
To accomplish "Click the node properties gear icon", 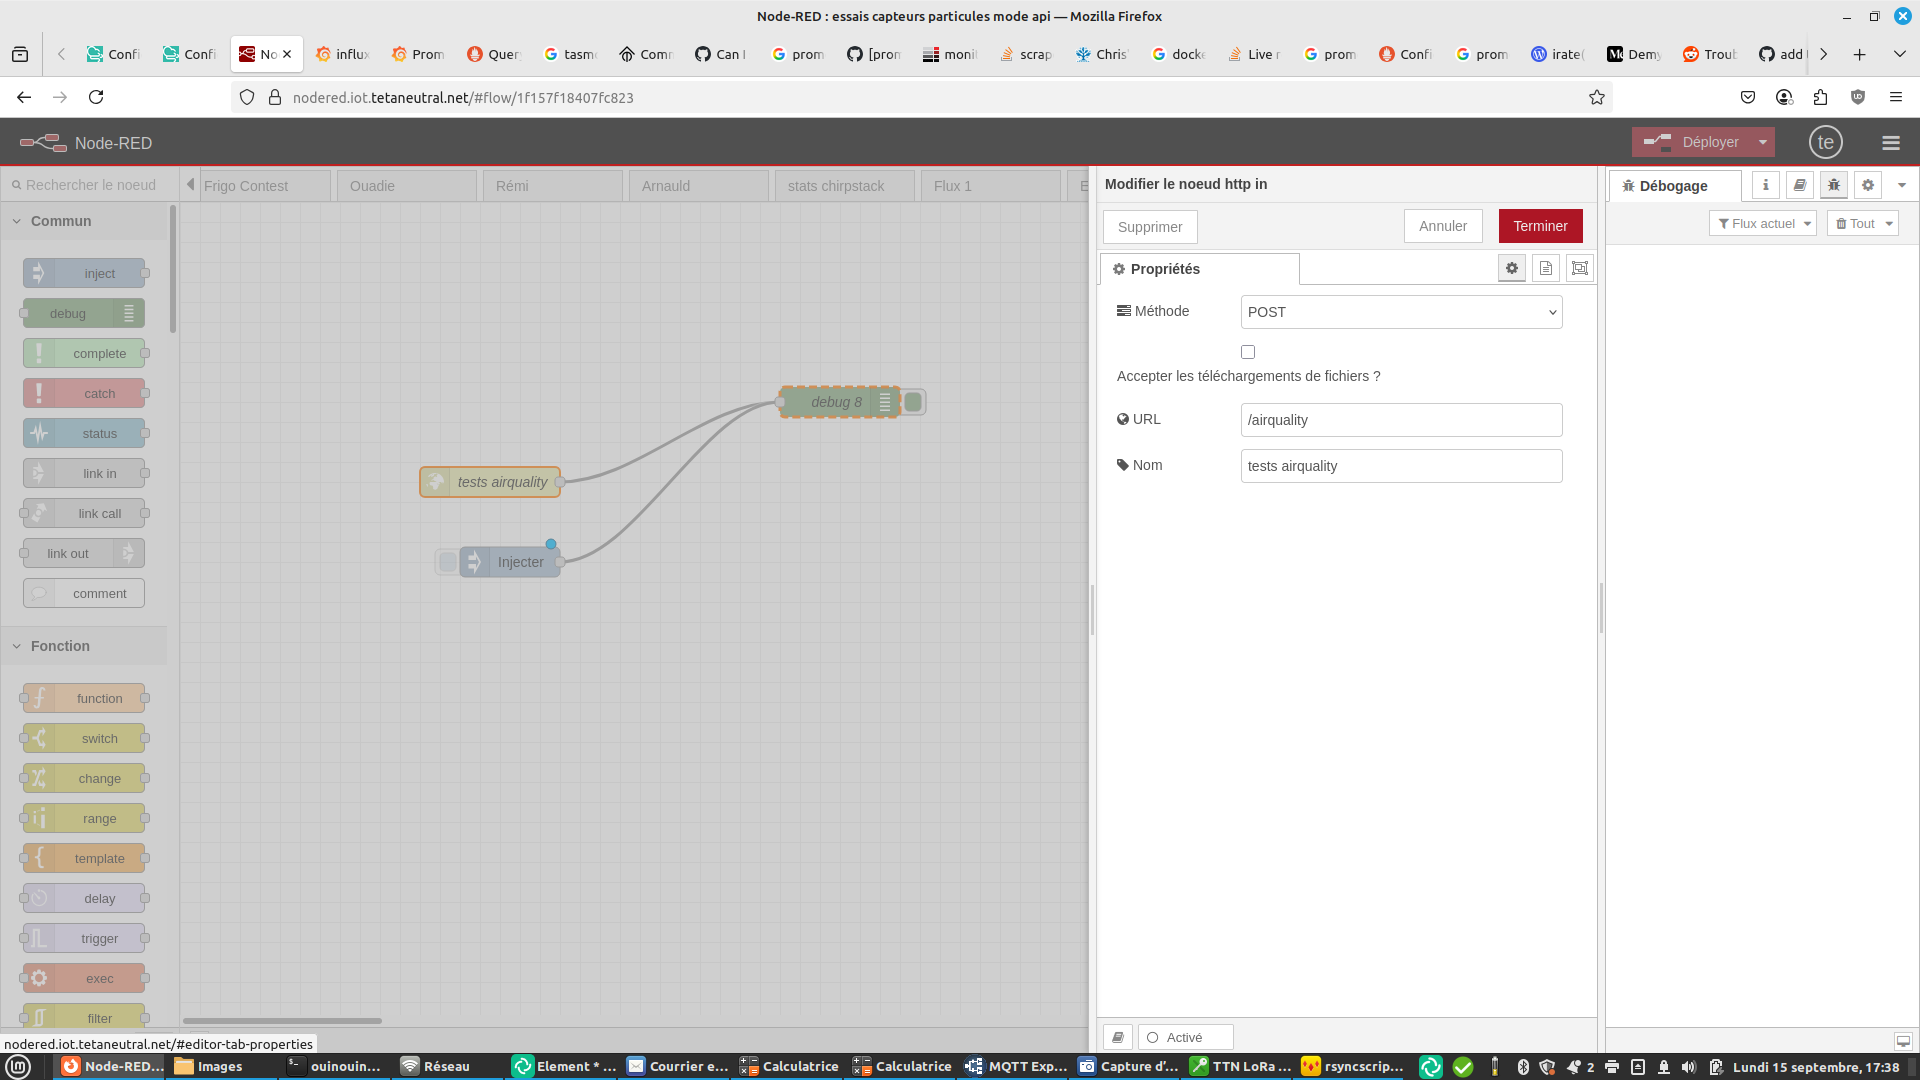I will point(1512,268).
